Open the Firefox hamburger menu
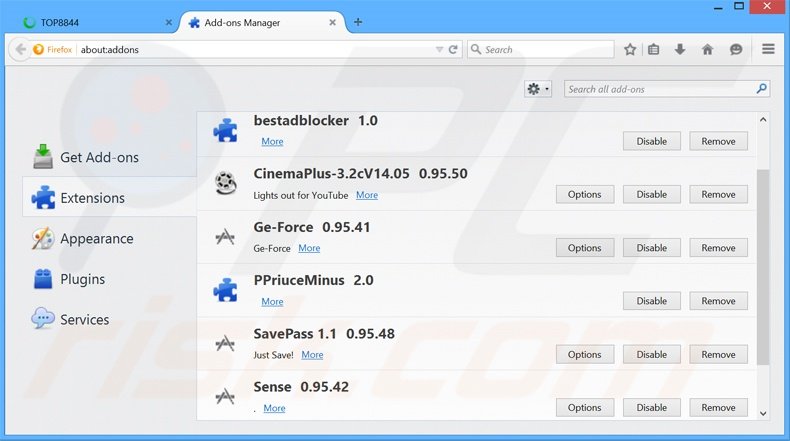The height and width of the screenshot is (441, 790). pos(768,49)
